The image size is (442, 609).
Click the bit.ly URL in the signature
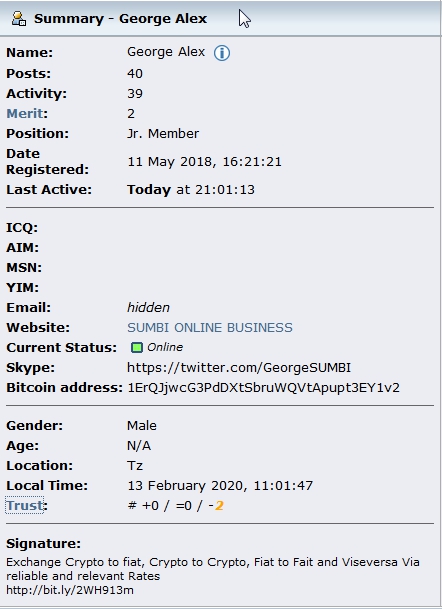[x=70, y=590]
